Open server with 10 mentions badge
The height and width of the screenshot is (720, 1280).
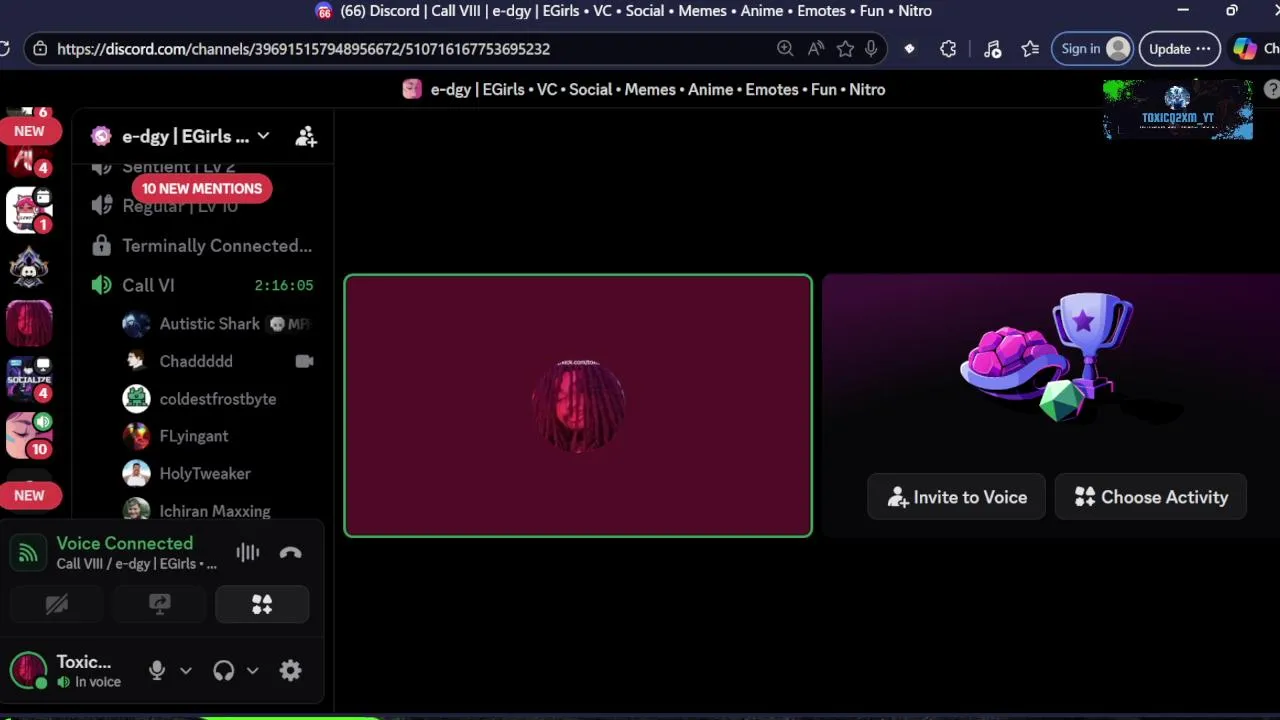tap(29, 436)
